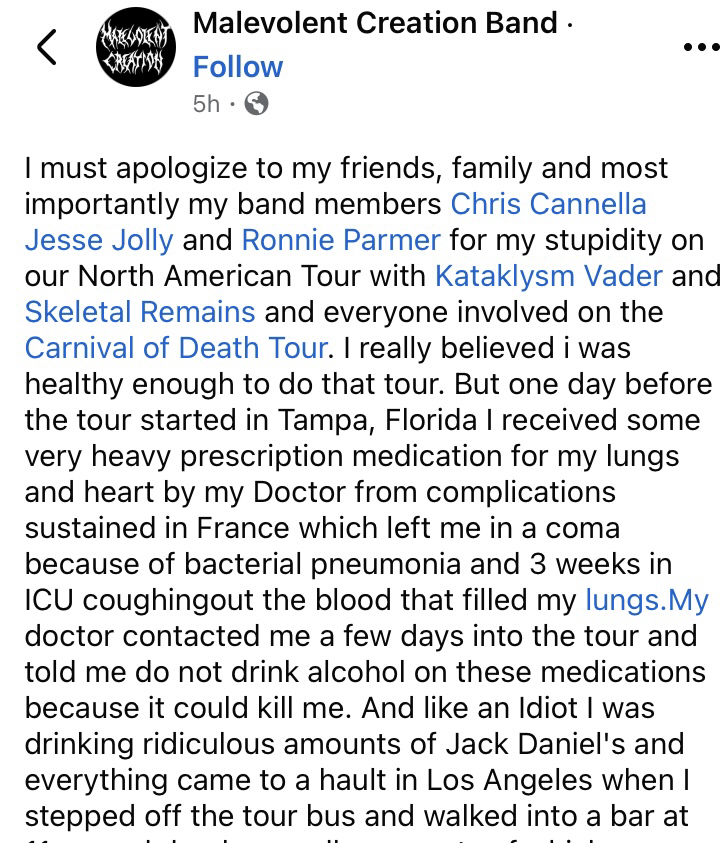Screen dimensions: 728x843
Task: Open Jesse Jolly's tagged profile
Action: coord(99,240)
